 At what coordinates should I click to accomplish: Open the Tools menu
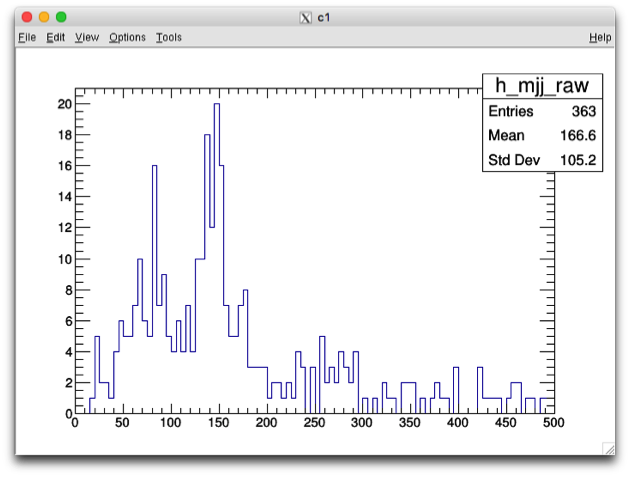click(169, 37)
